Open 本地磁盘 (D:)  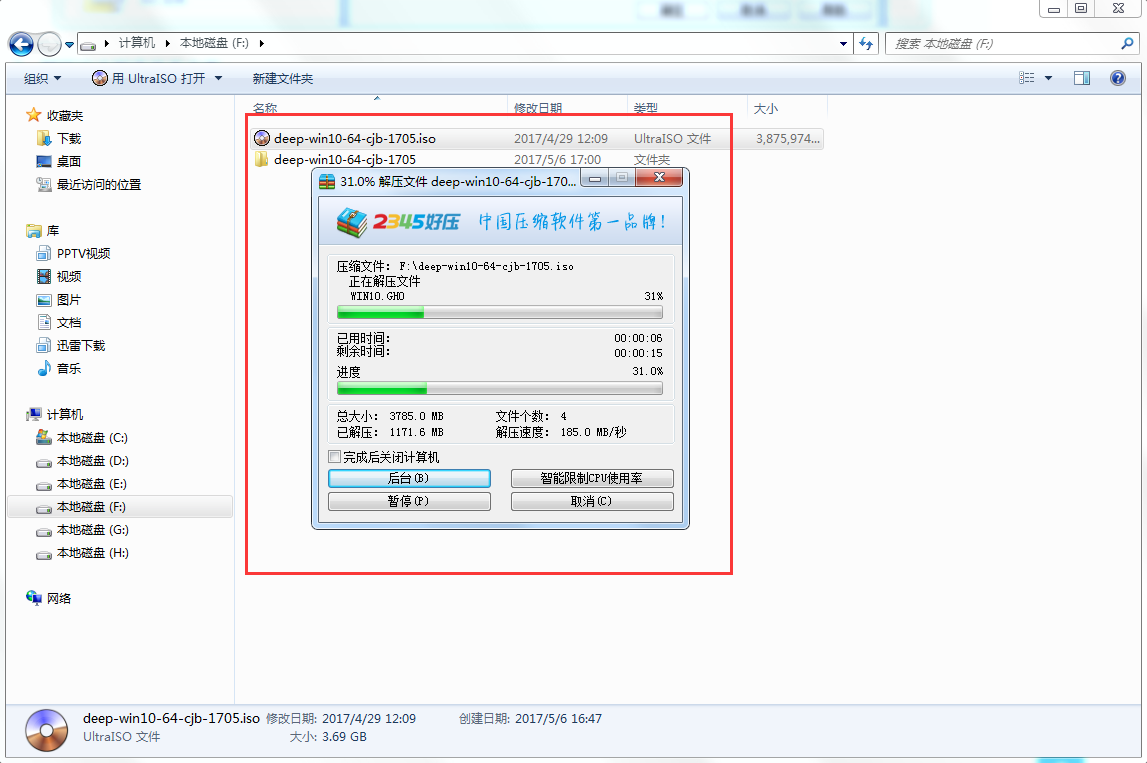pos(82,461)
